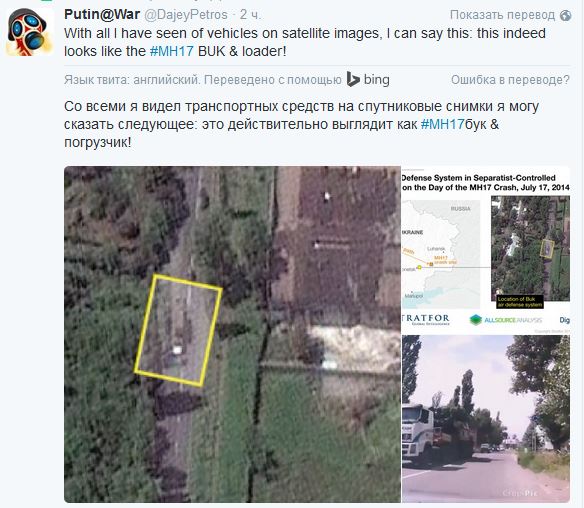Click the yellow rectangle marking the vehicle
This screenshot has height=508, width=584.
(178, 330)
